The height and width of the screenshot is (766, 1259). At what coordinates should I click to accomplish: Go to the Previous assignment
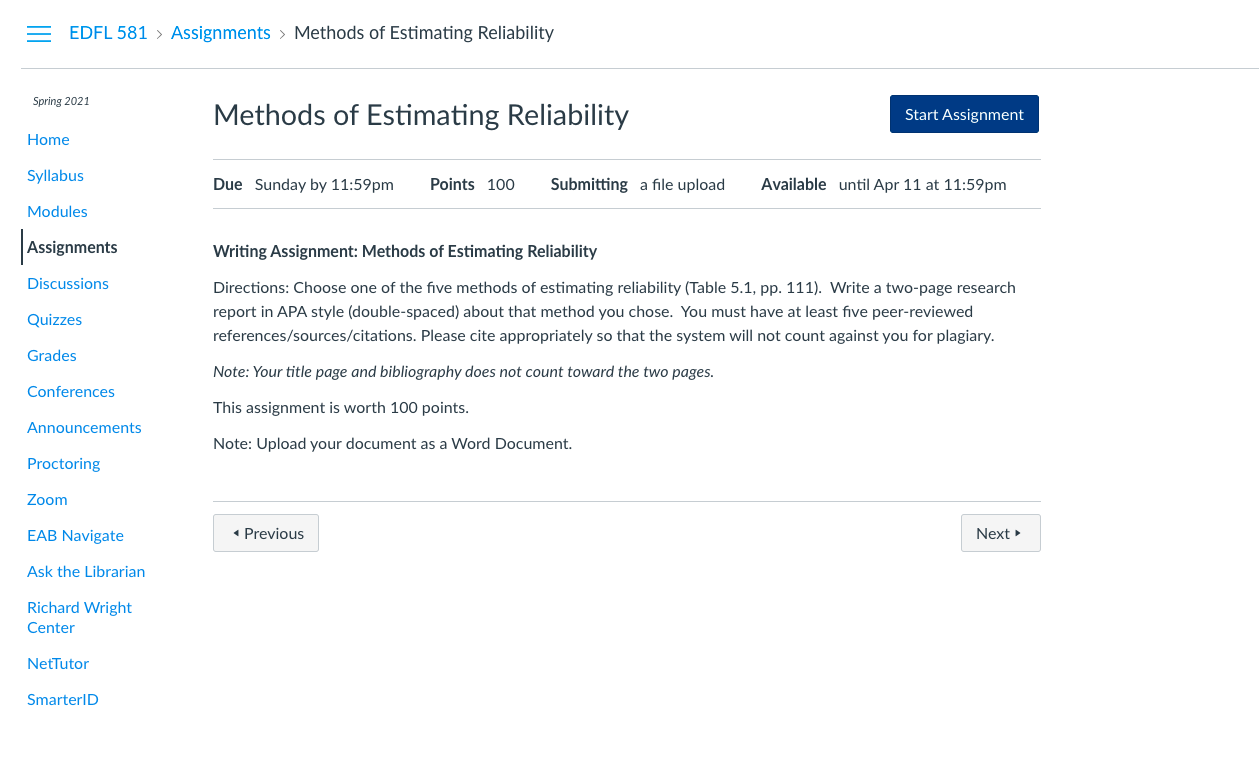coord(266,533)
